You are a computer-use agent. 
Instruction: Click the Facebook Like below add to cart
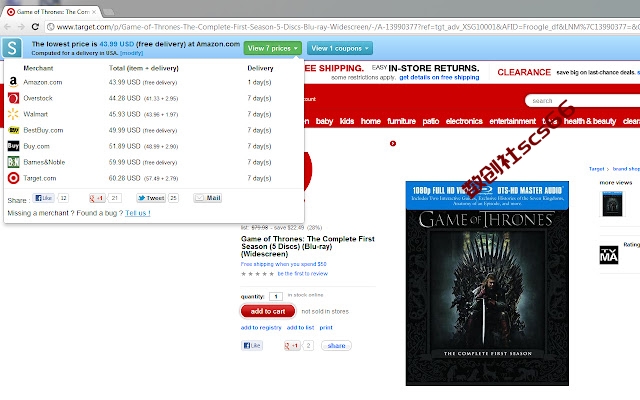[x=251, y=345]
